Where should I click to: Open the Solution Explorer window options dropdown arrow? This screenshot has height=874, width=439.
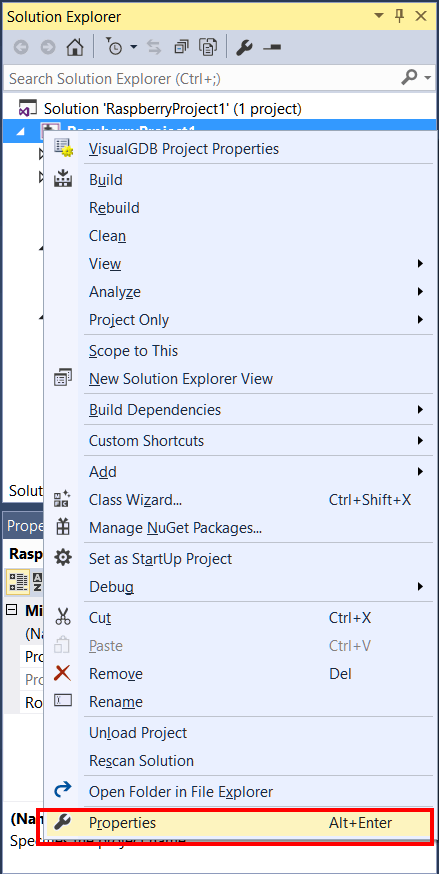coord(379,16)
